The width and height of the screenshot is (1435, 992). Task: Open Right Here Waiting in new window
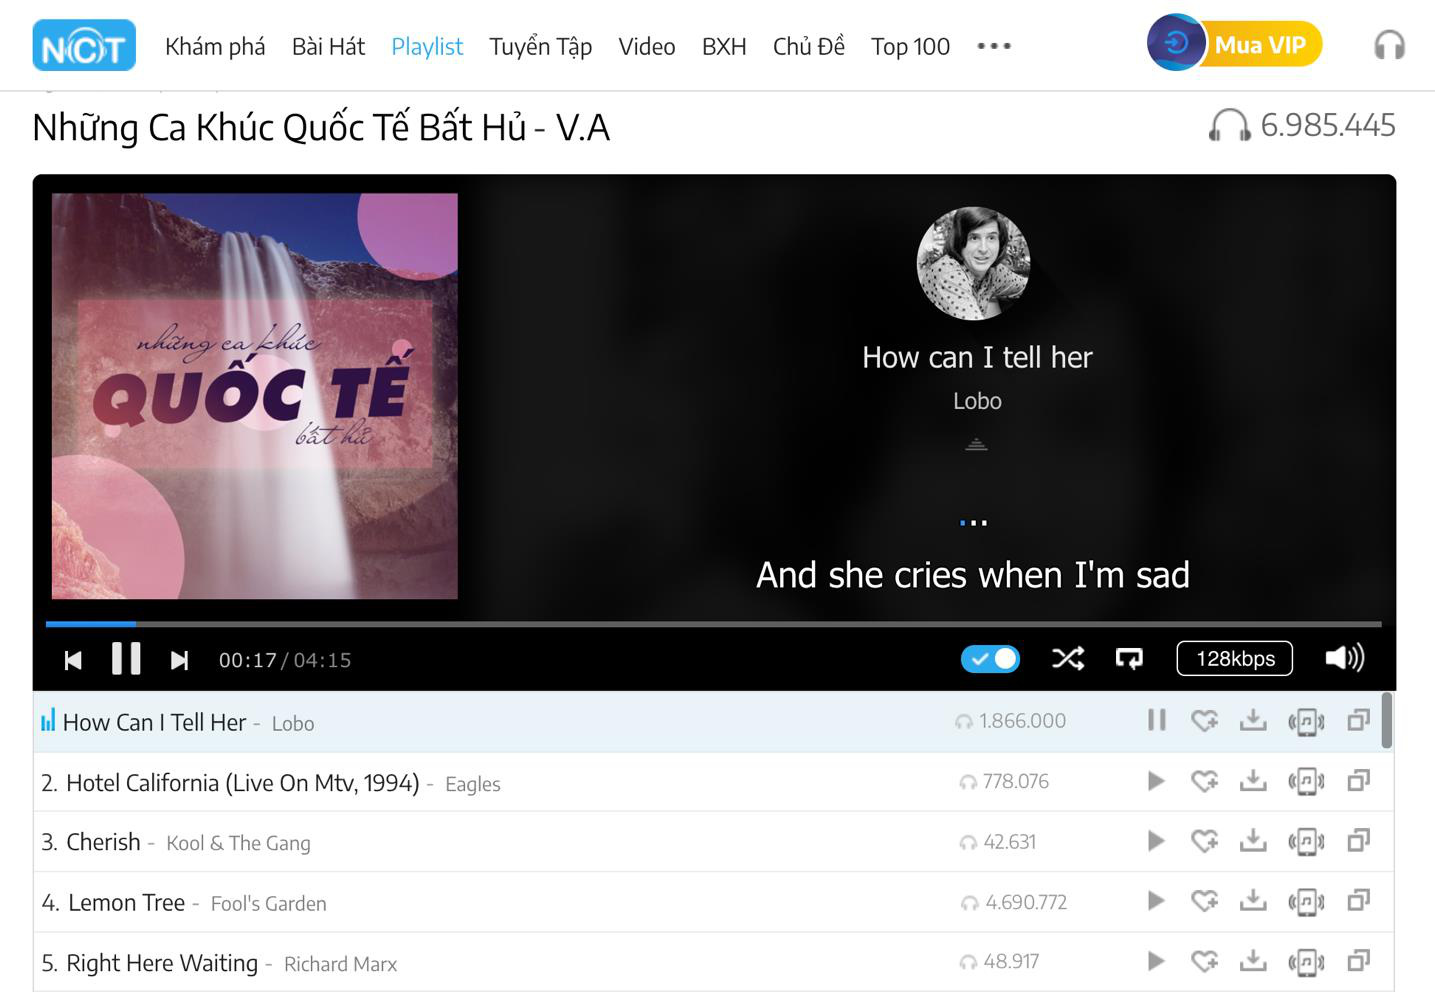point(1358,961)
